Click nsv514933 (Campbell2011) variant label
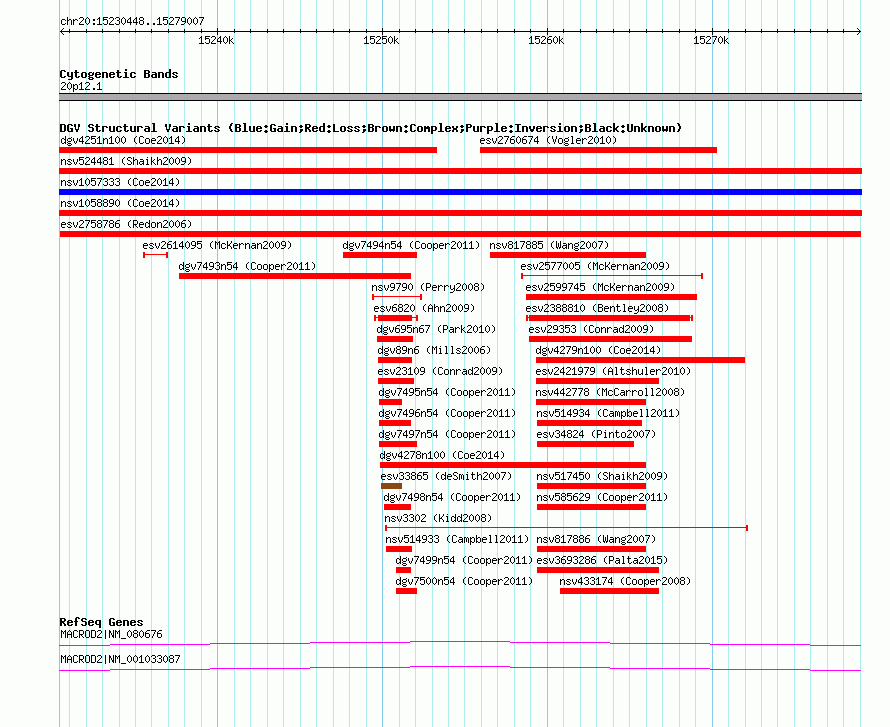890x727 pixels. [x=457, y=539]
